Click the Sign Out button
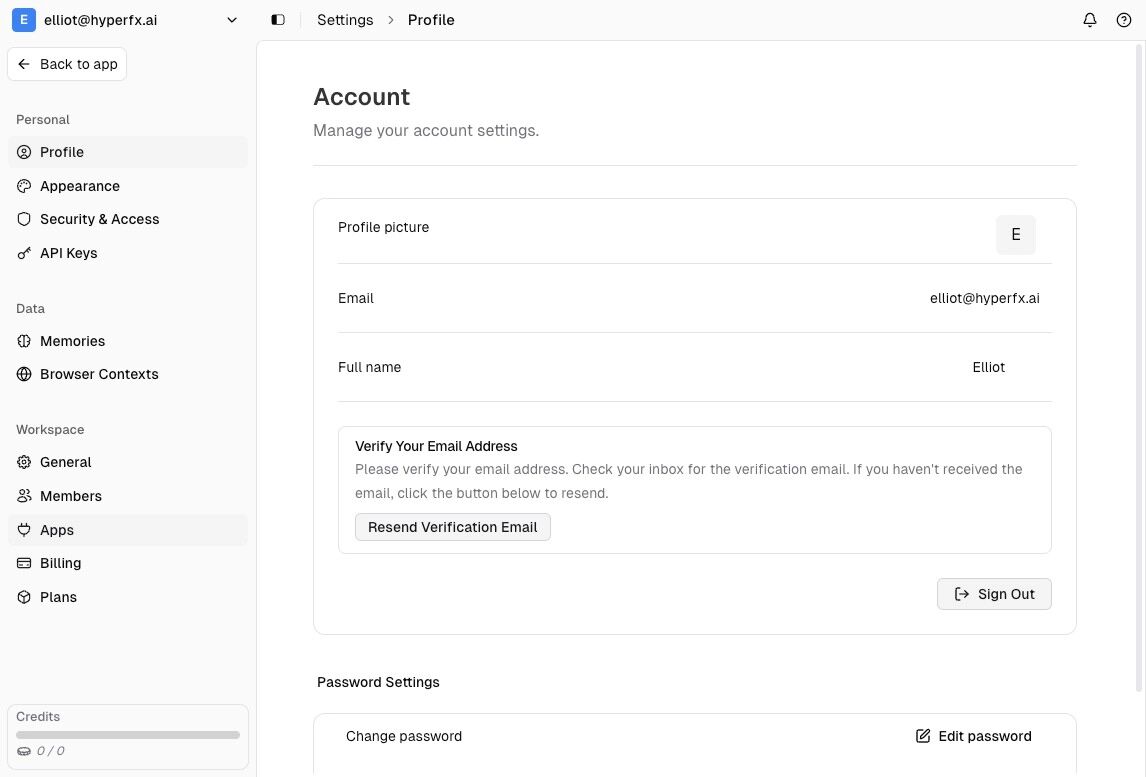 click(x=994, y=594)
